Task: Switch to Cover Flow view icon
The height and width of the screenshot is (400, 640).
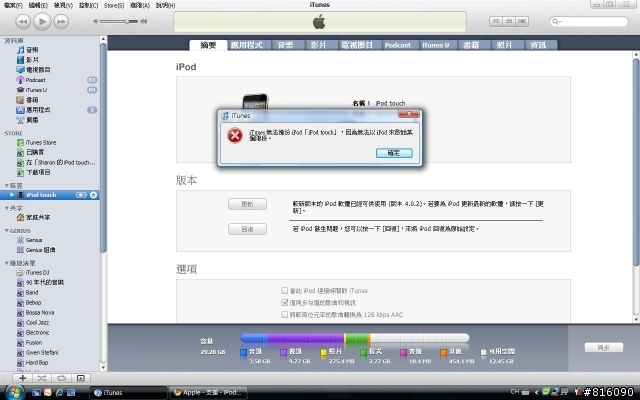Action: tap(522, 21)
